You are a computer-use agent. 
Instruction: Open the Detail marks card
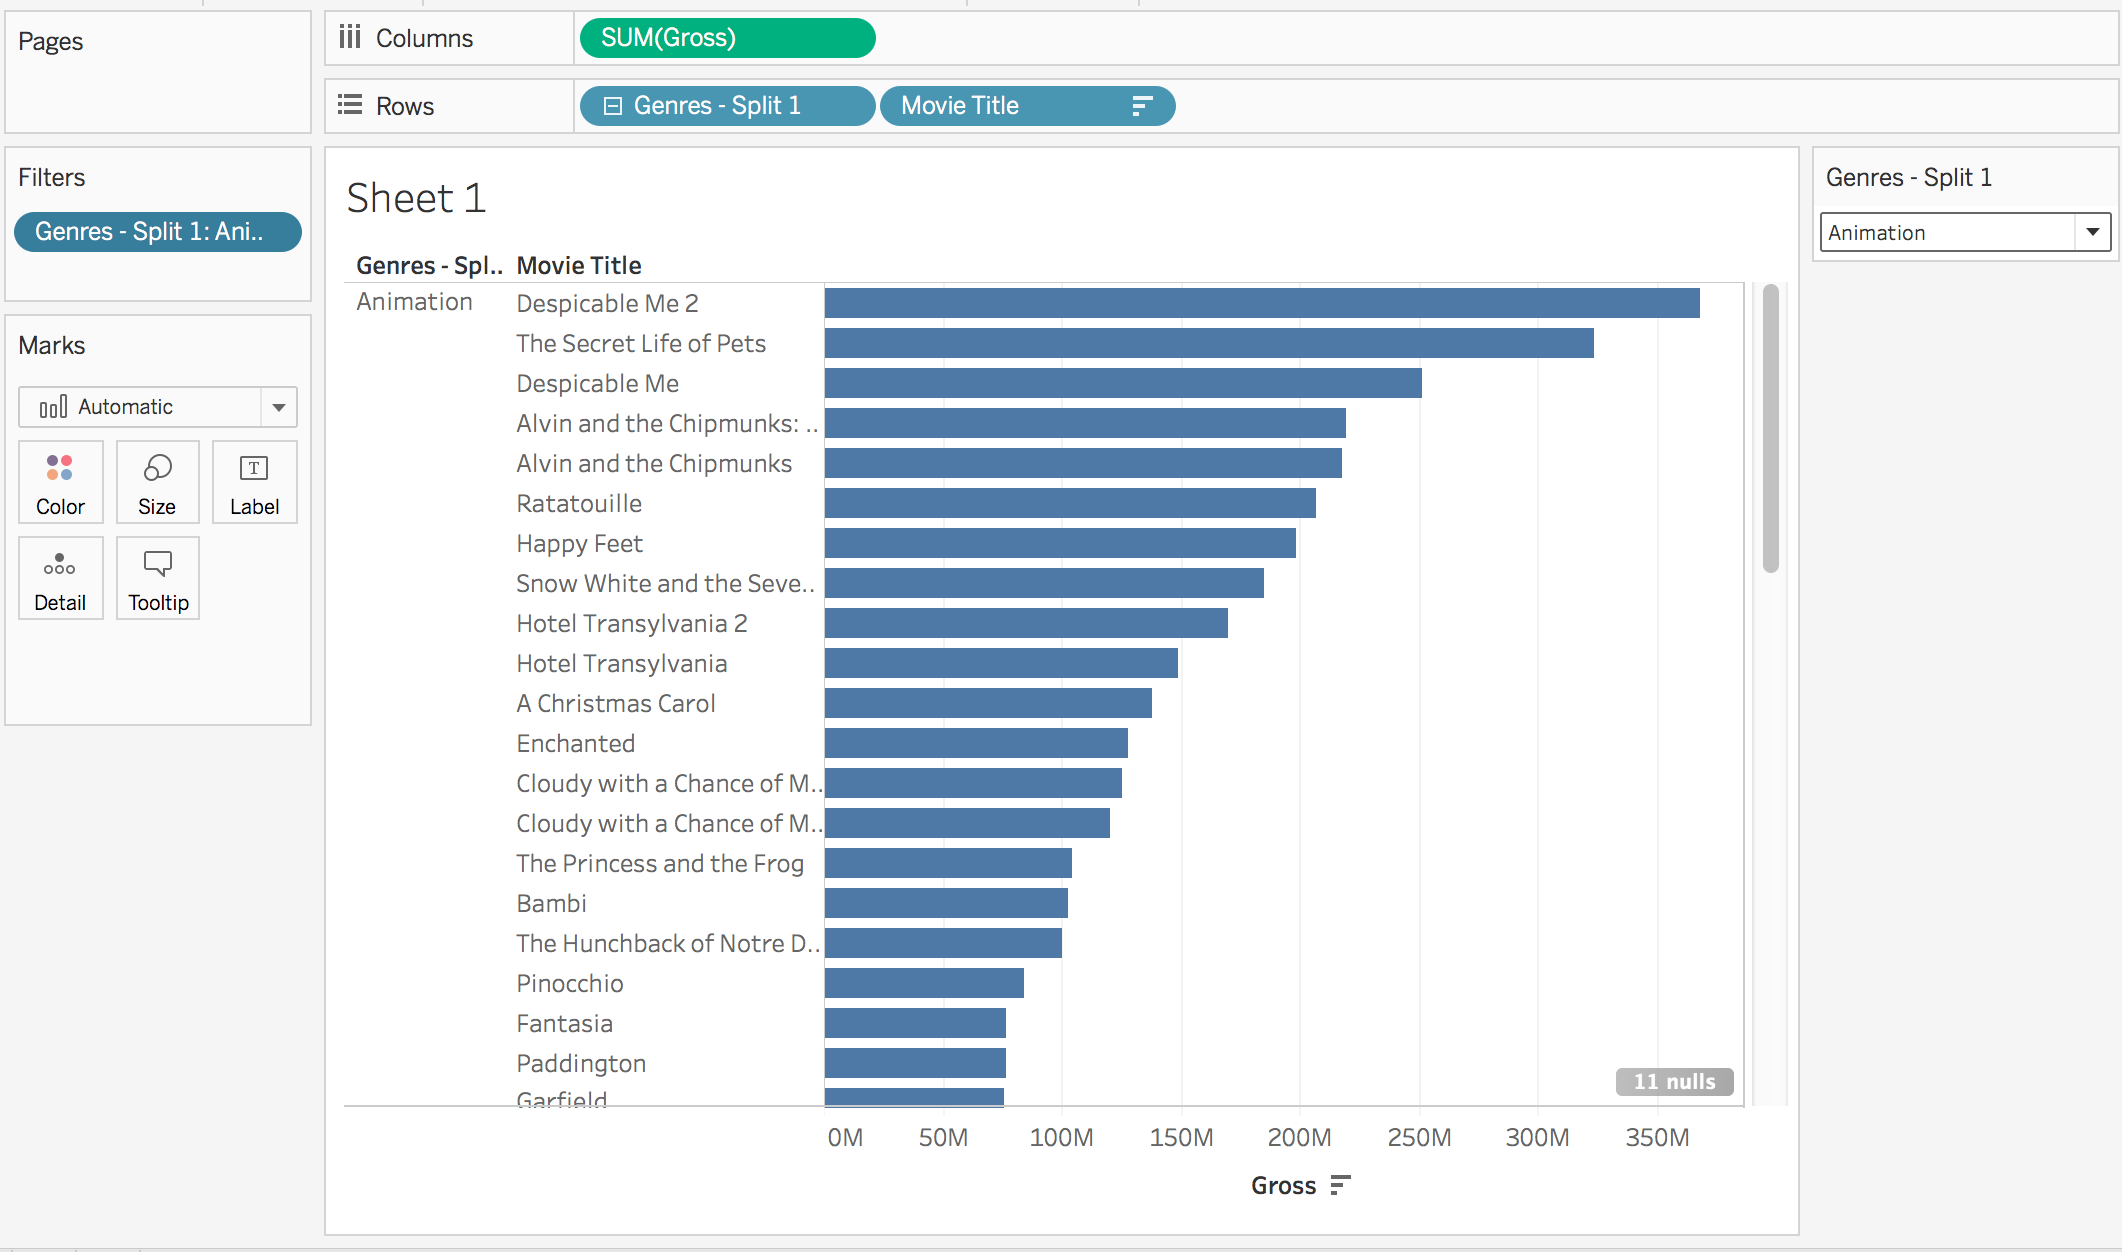[60, 578]
